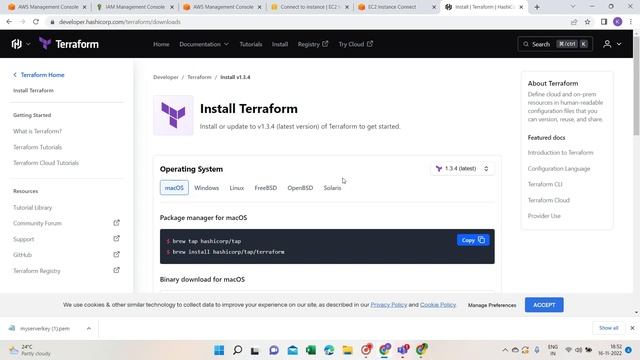Open Provider Use doc

(544, 216)
